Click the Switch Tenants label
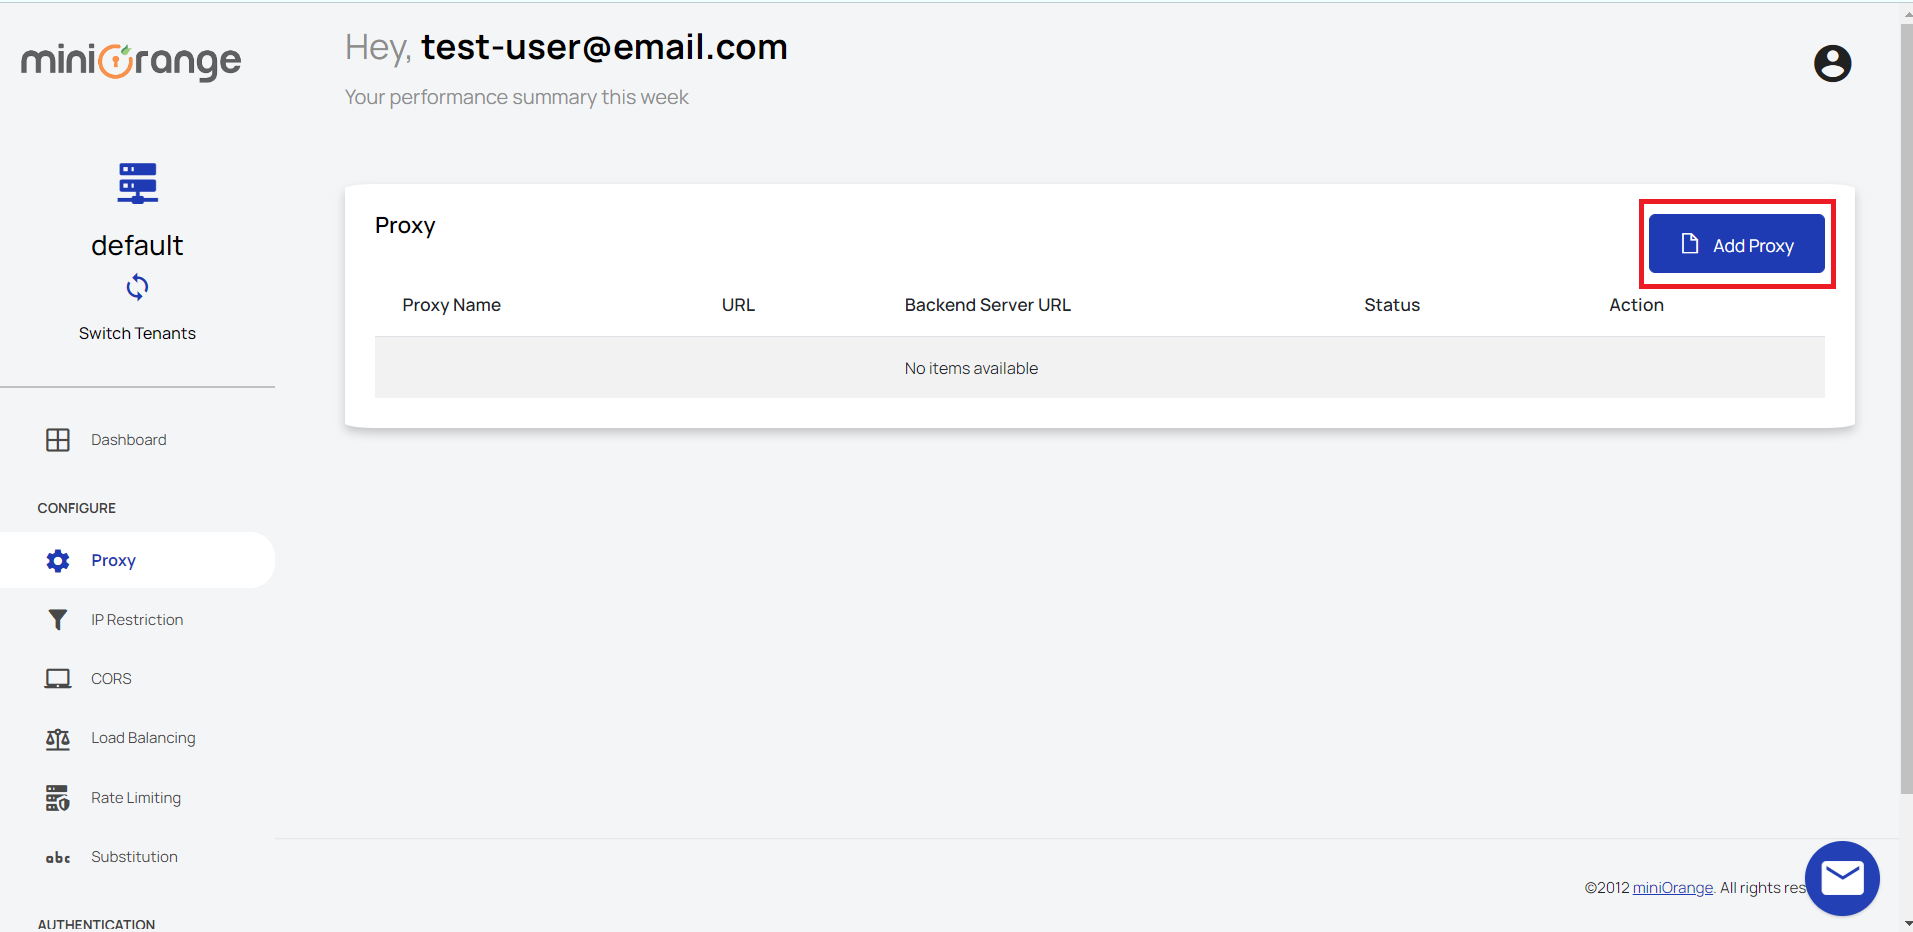The width and height of the screenshot is (1913, 932). 137,334
